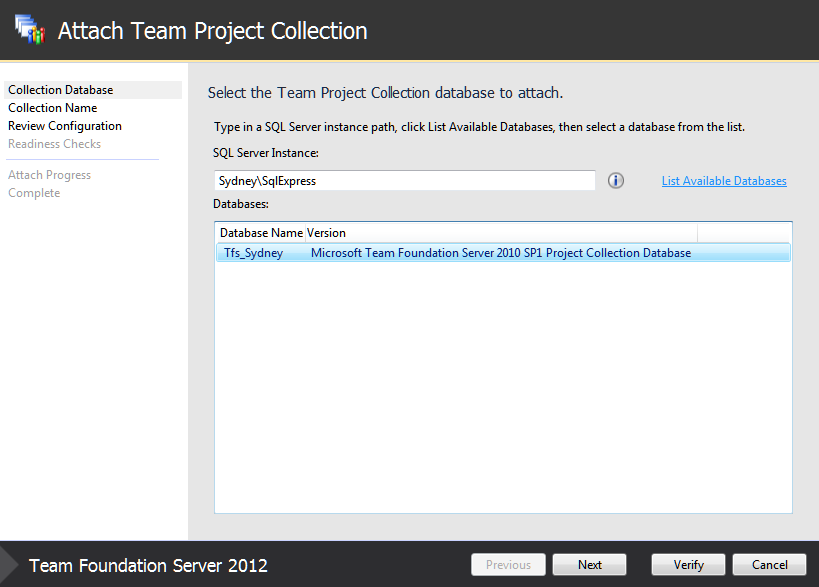Click the Next button
819x587 pixels.
pos(589,565)
